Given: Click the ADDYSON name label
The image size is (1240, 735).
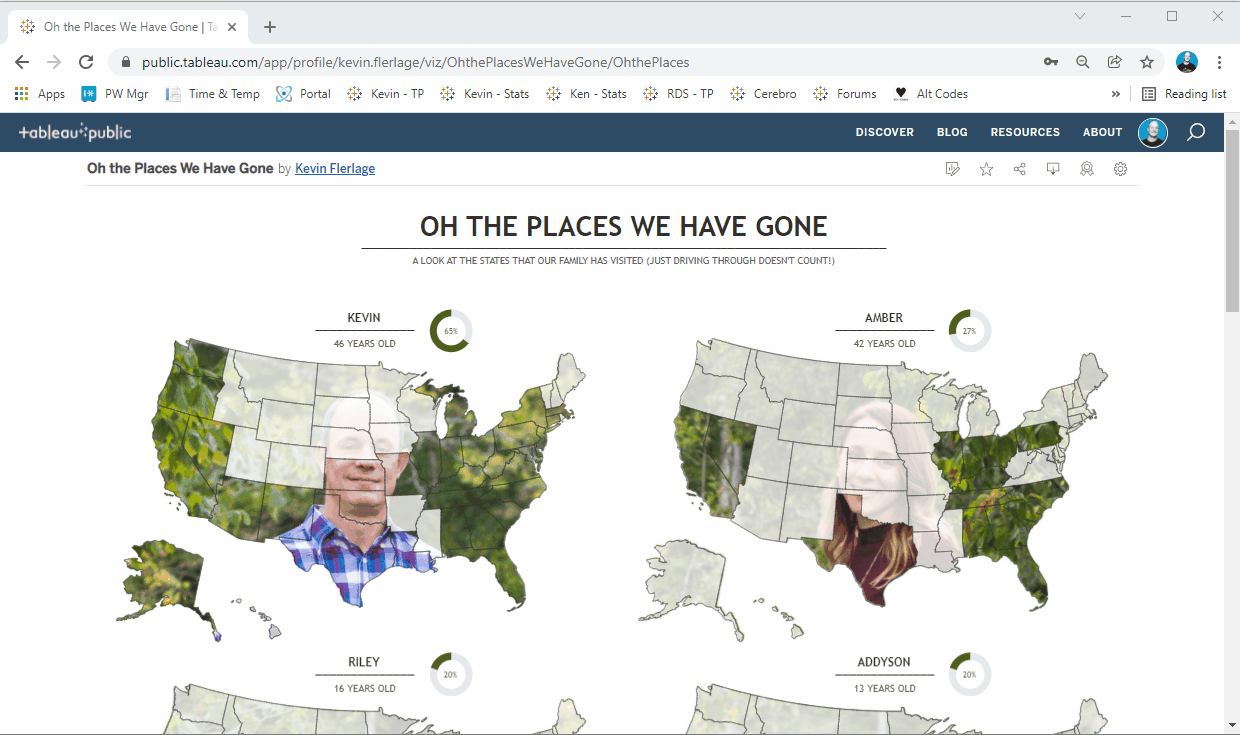Looking at the screenshot, I should [x=884, y=662].
